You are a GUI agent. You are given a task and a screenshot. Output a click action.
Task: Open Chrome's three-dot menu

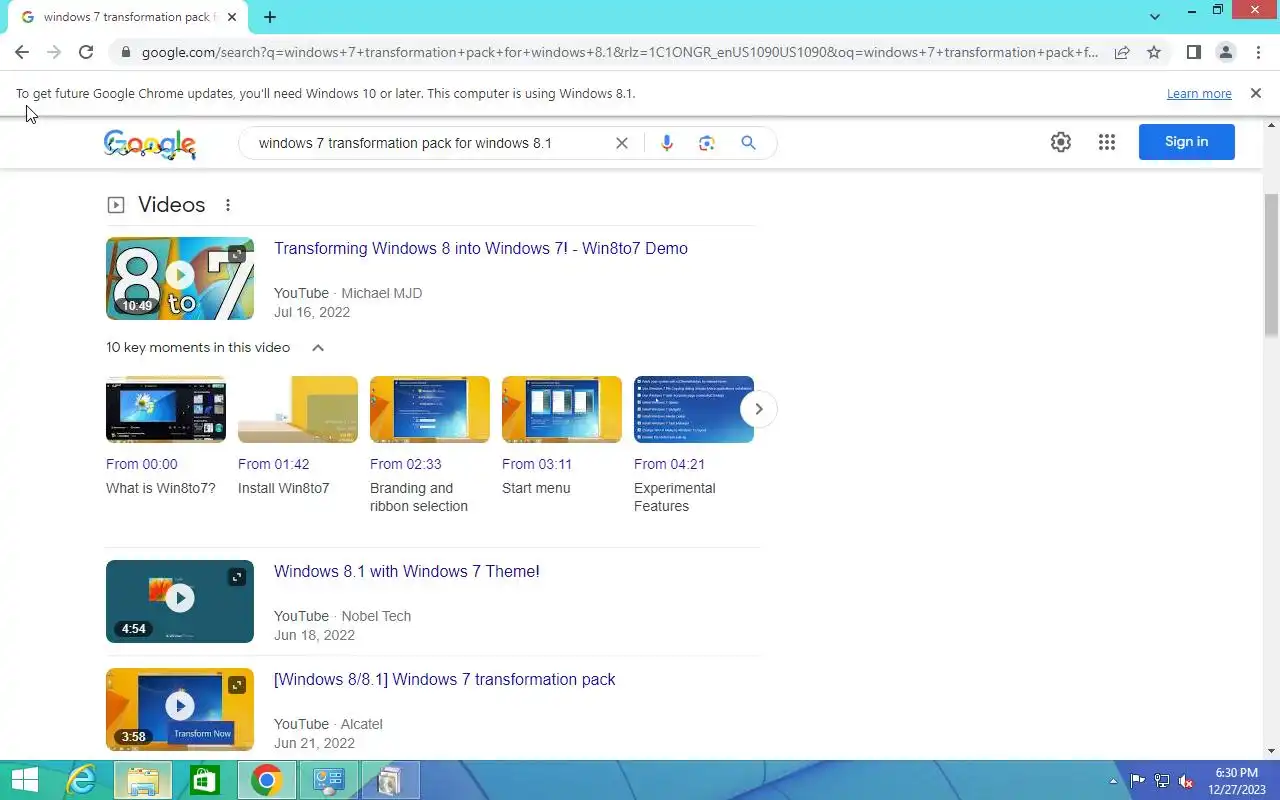[1257, 52]
